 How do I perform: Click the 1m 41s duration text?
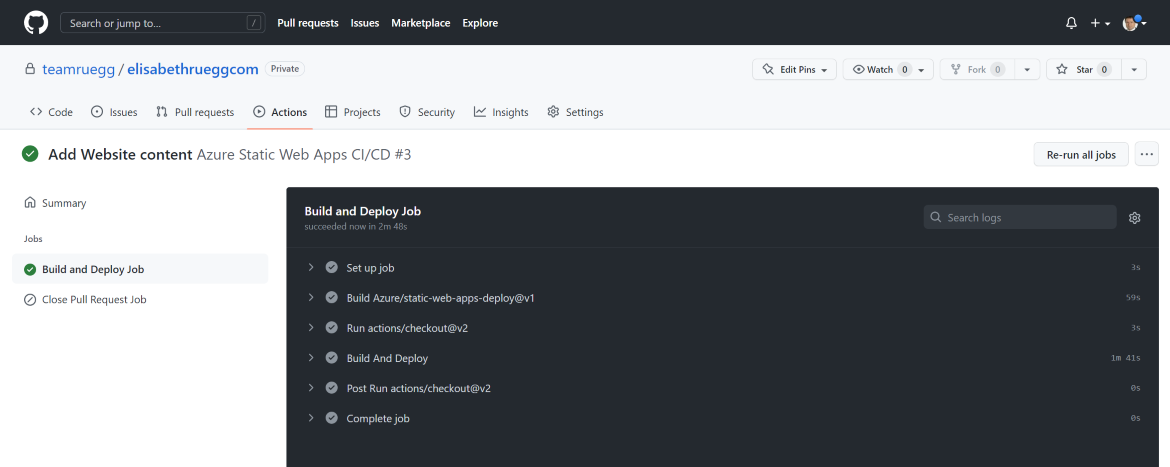[1125, 358]
